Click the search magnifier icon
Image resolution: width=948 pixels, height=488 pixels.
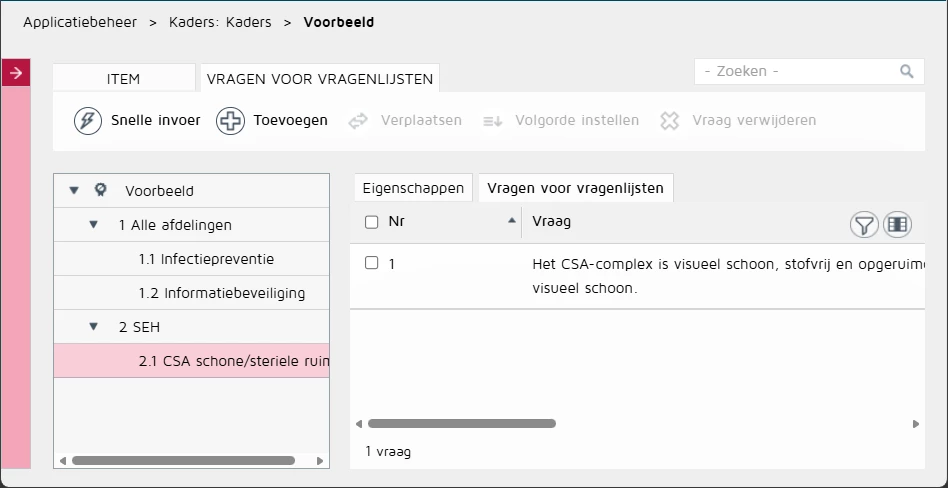[x=906, y=71]
